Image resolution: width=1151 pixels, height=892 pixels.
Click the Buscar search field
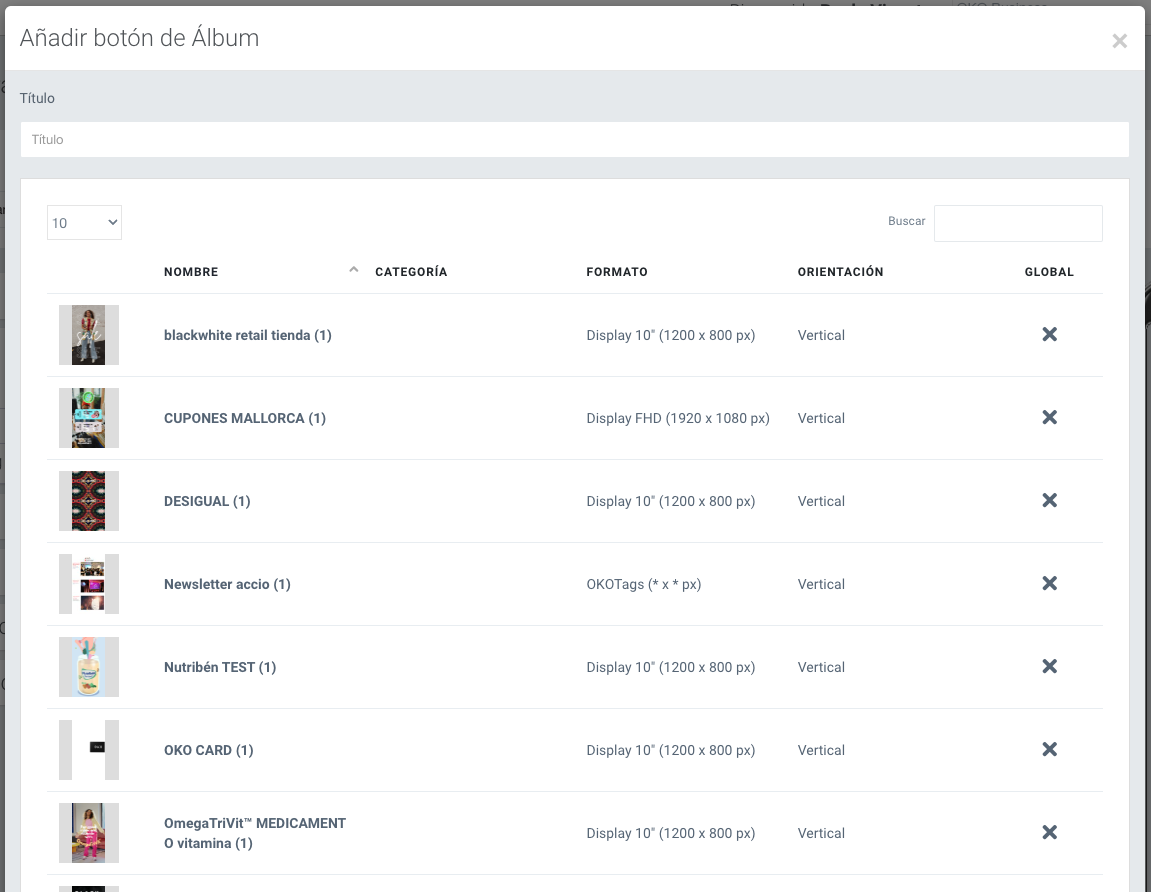click(x=1018, y=223)
